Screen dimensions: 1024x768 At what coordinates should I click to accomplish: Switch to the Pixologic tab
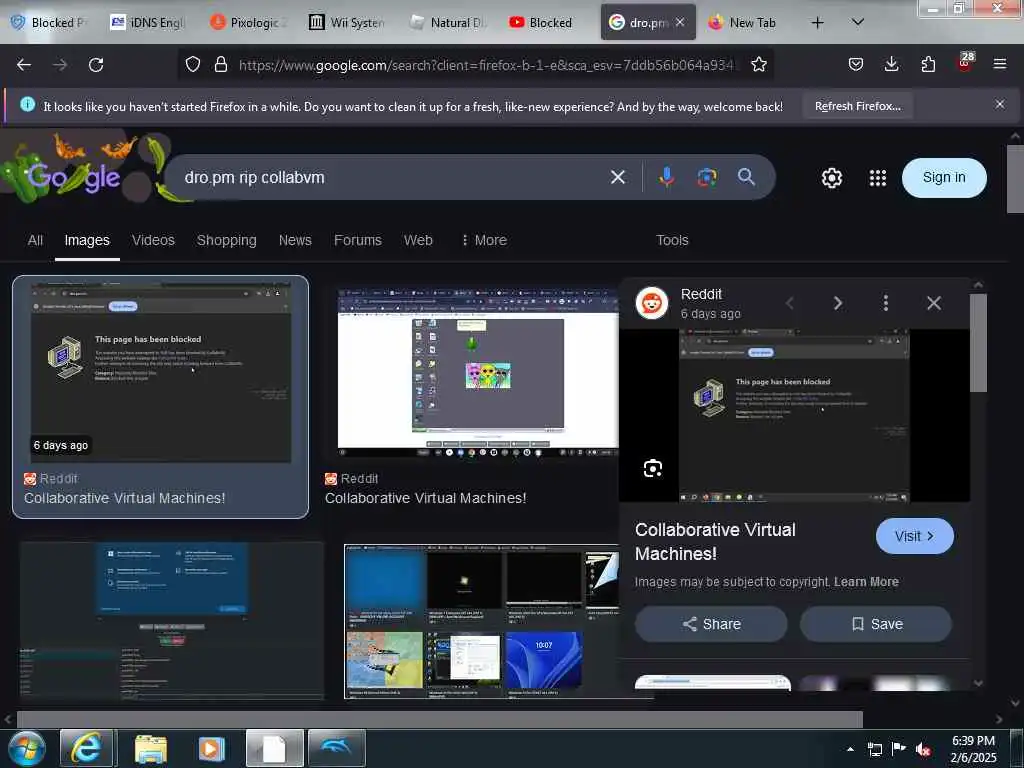pos(248,23)
